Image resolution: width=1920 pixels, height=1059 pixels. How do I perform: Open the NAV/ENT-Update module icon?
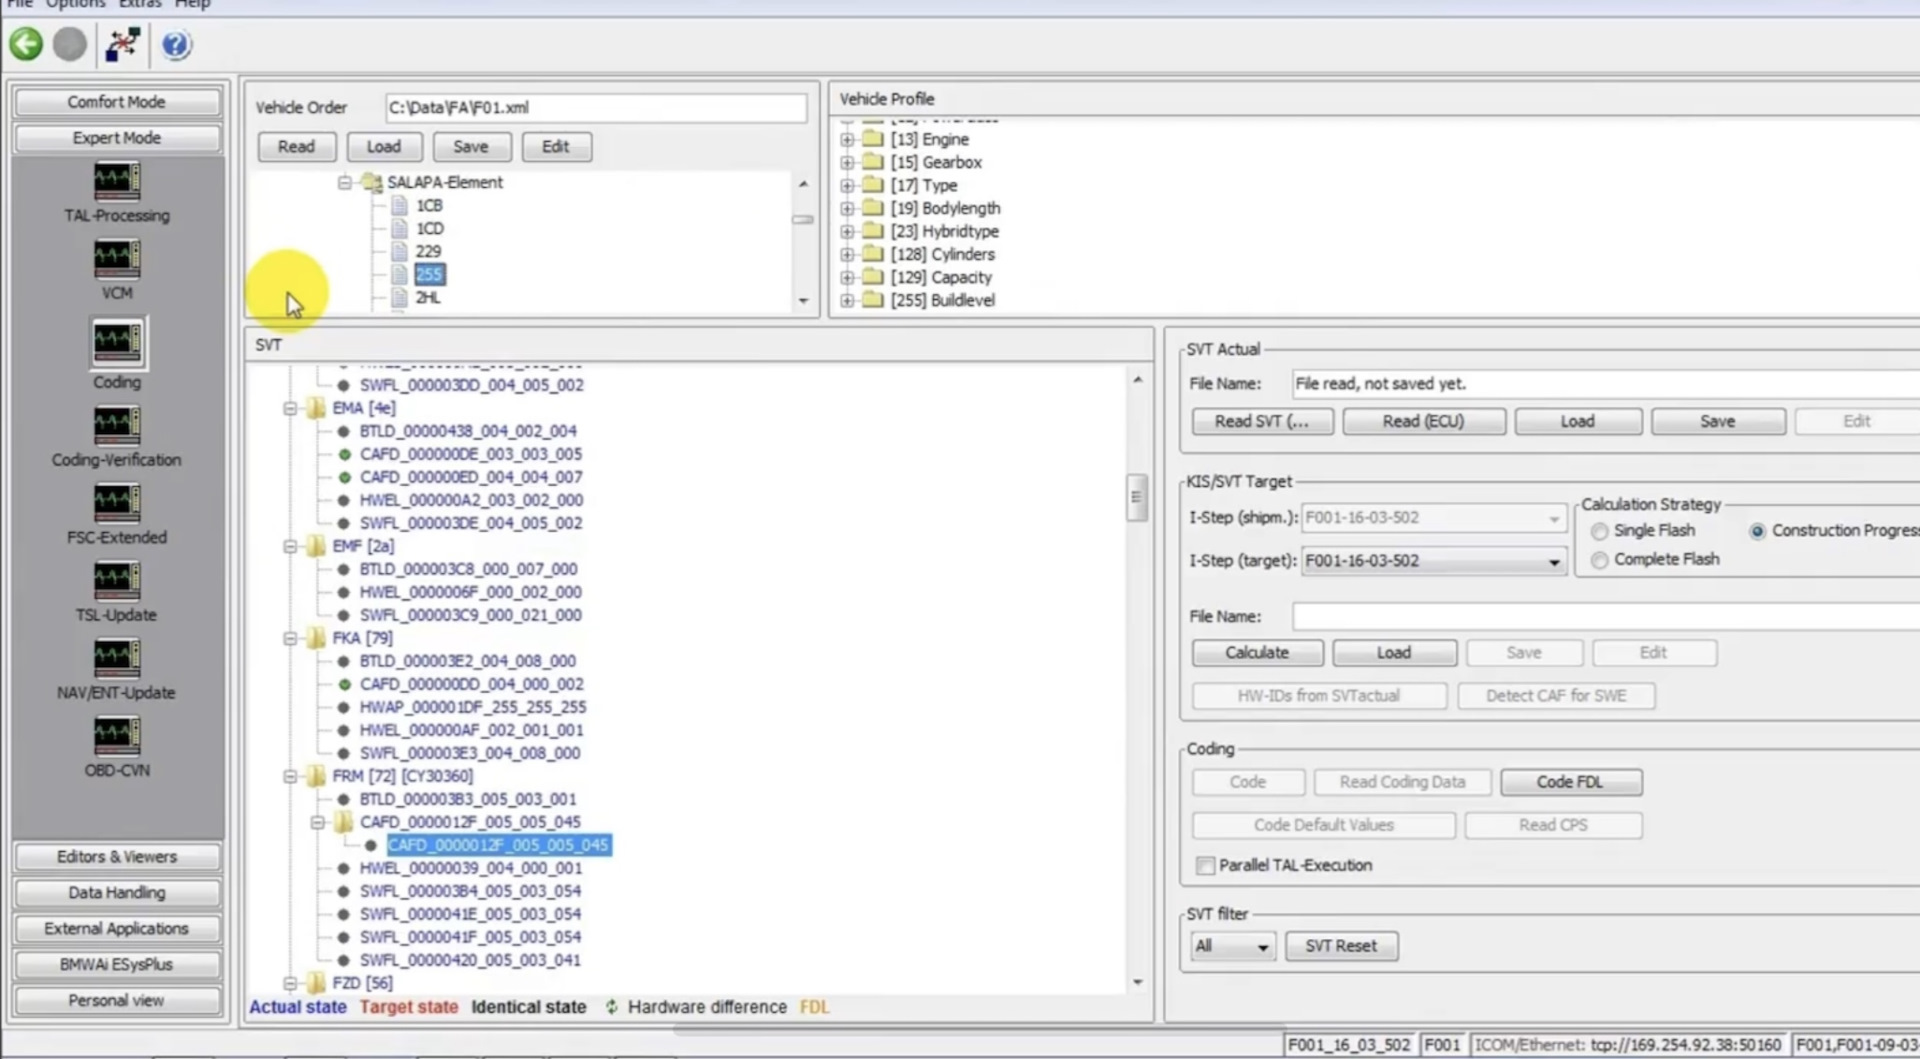116,658
